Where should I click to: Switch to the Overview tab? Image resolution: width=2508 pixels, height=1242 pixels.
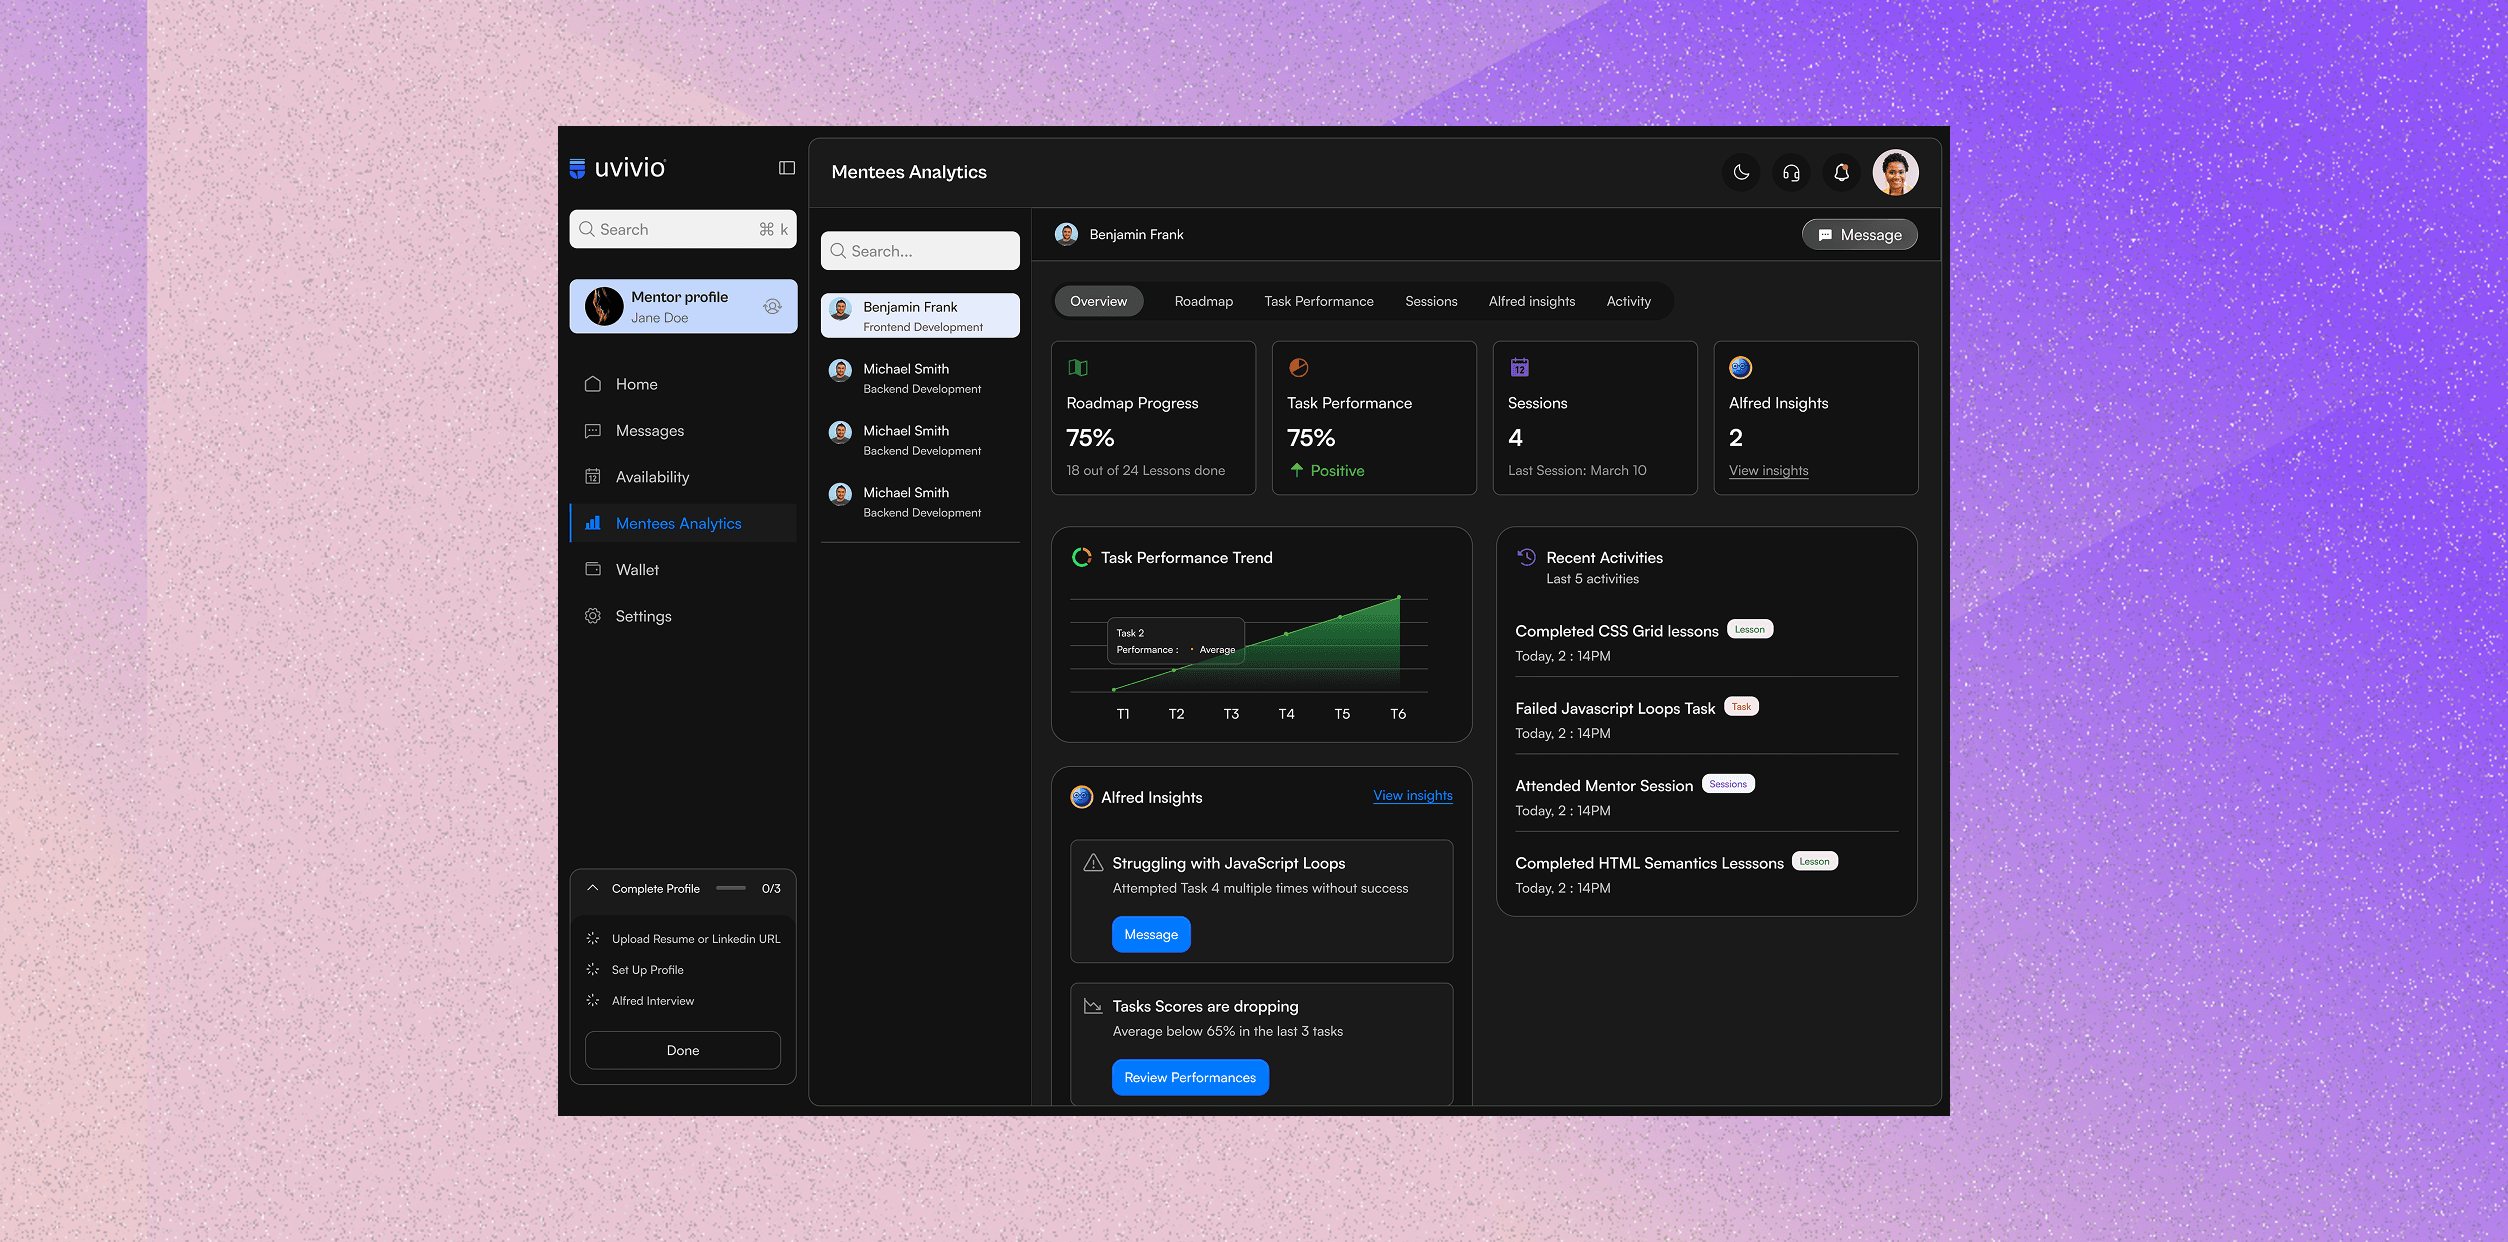[x=1098, y=301]
